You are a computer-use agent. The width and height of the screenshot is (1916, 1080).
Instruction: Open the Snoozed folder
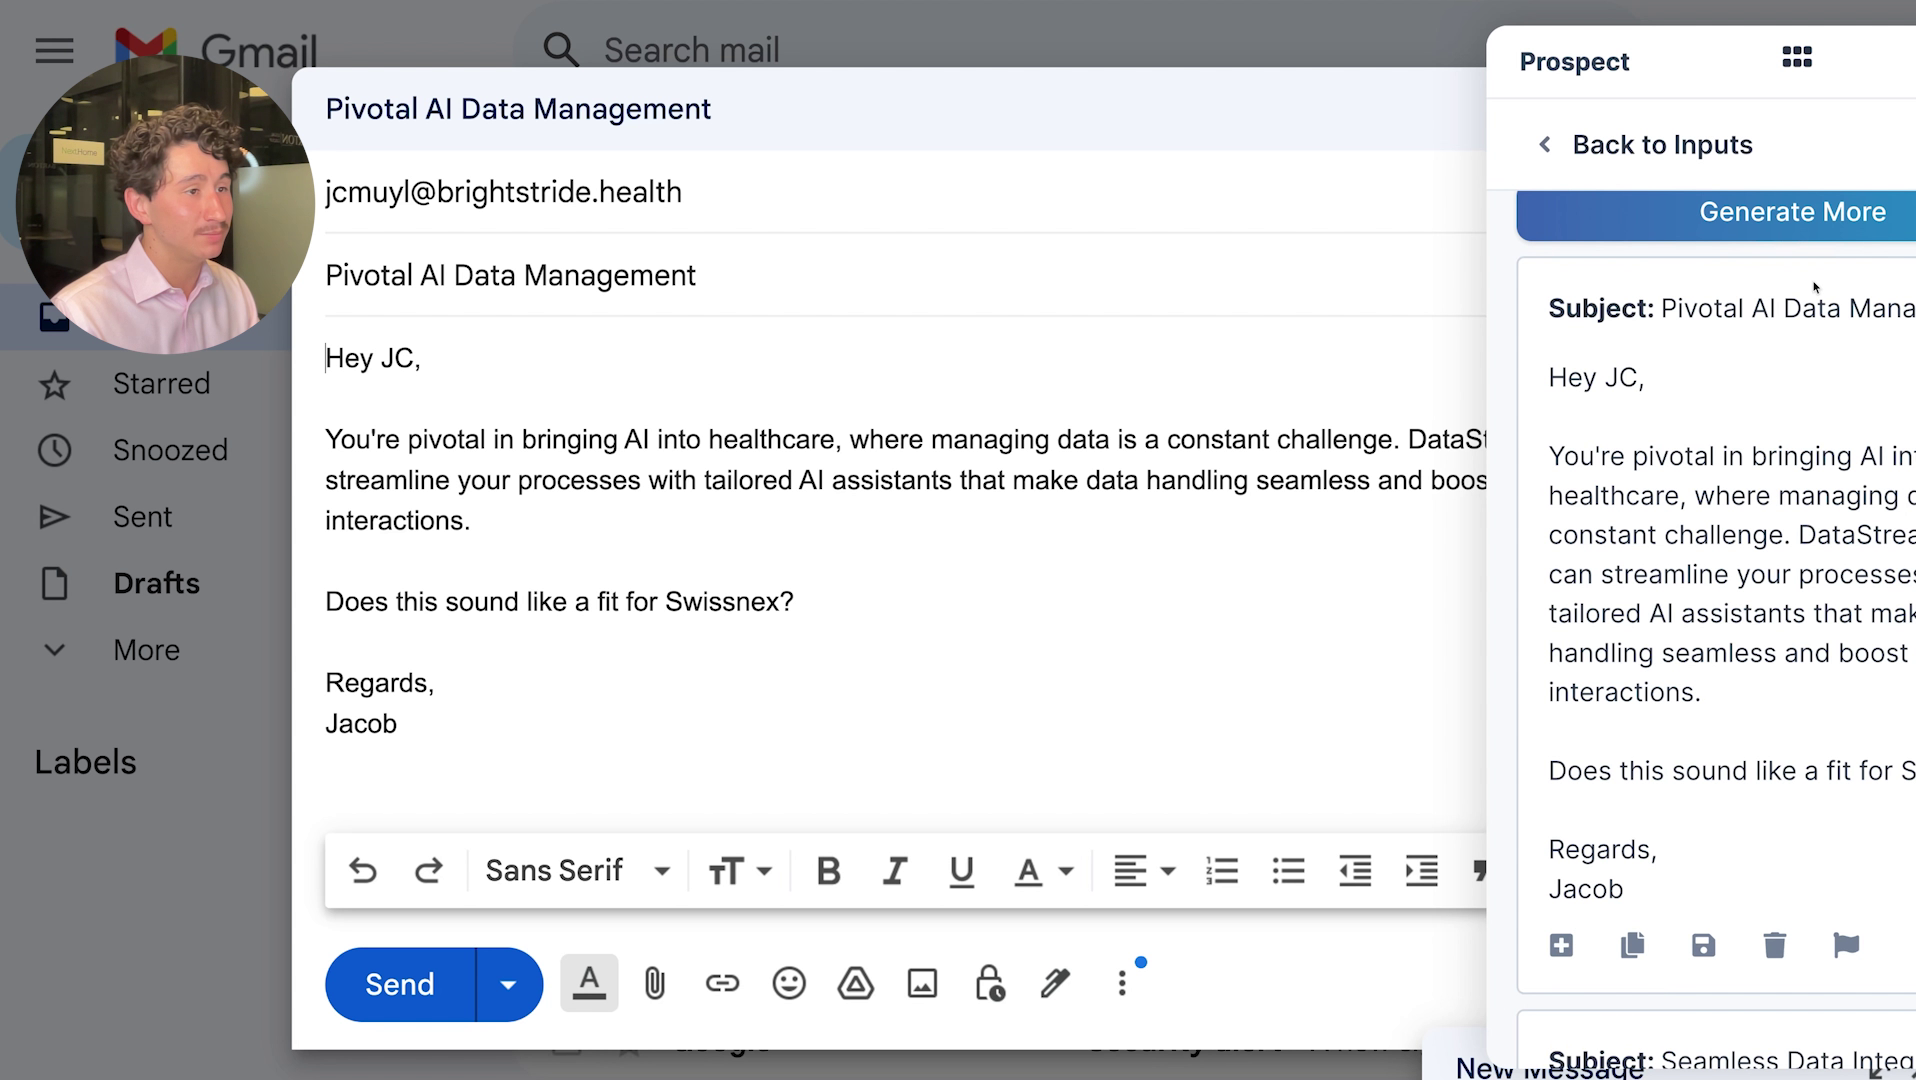170,451
